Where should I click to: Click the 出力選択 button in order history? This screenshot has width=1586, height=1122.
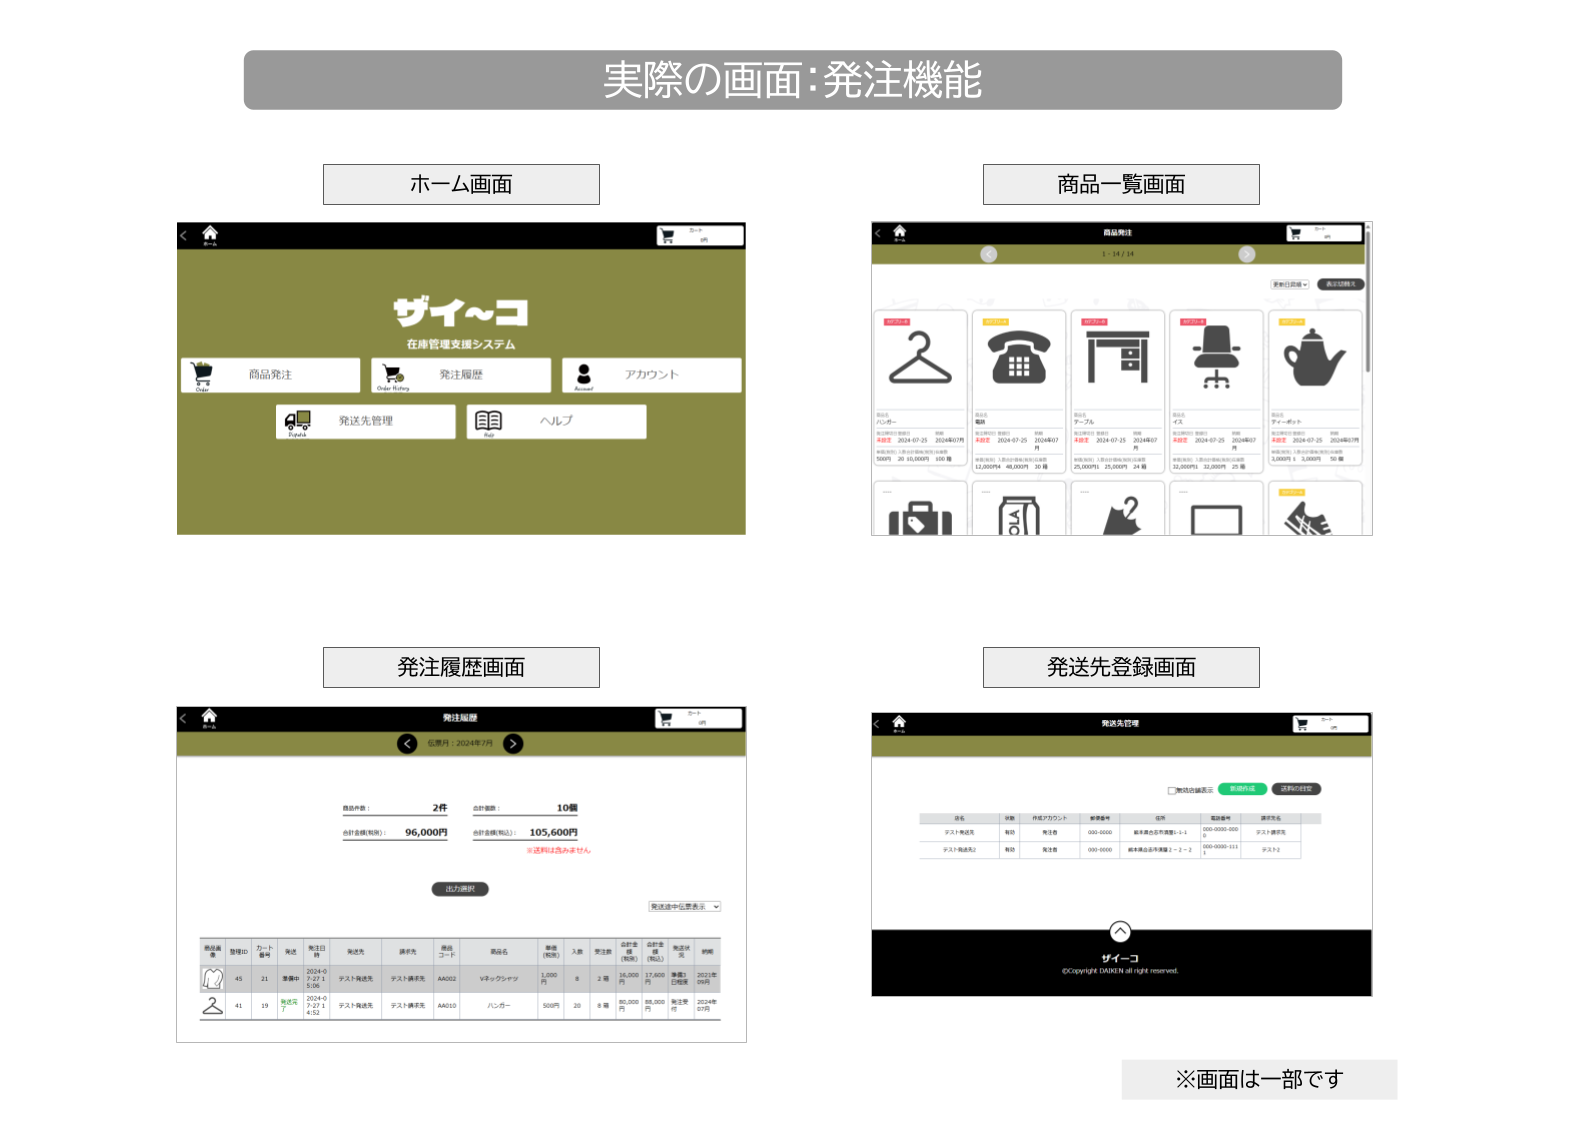click(x=460, y=889)
